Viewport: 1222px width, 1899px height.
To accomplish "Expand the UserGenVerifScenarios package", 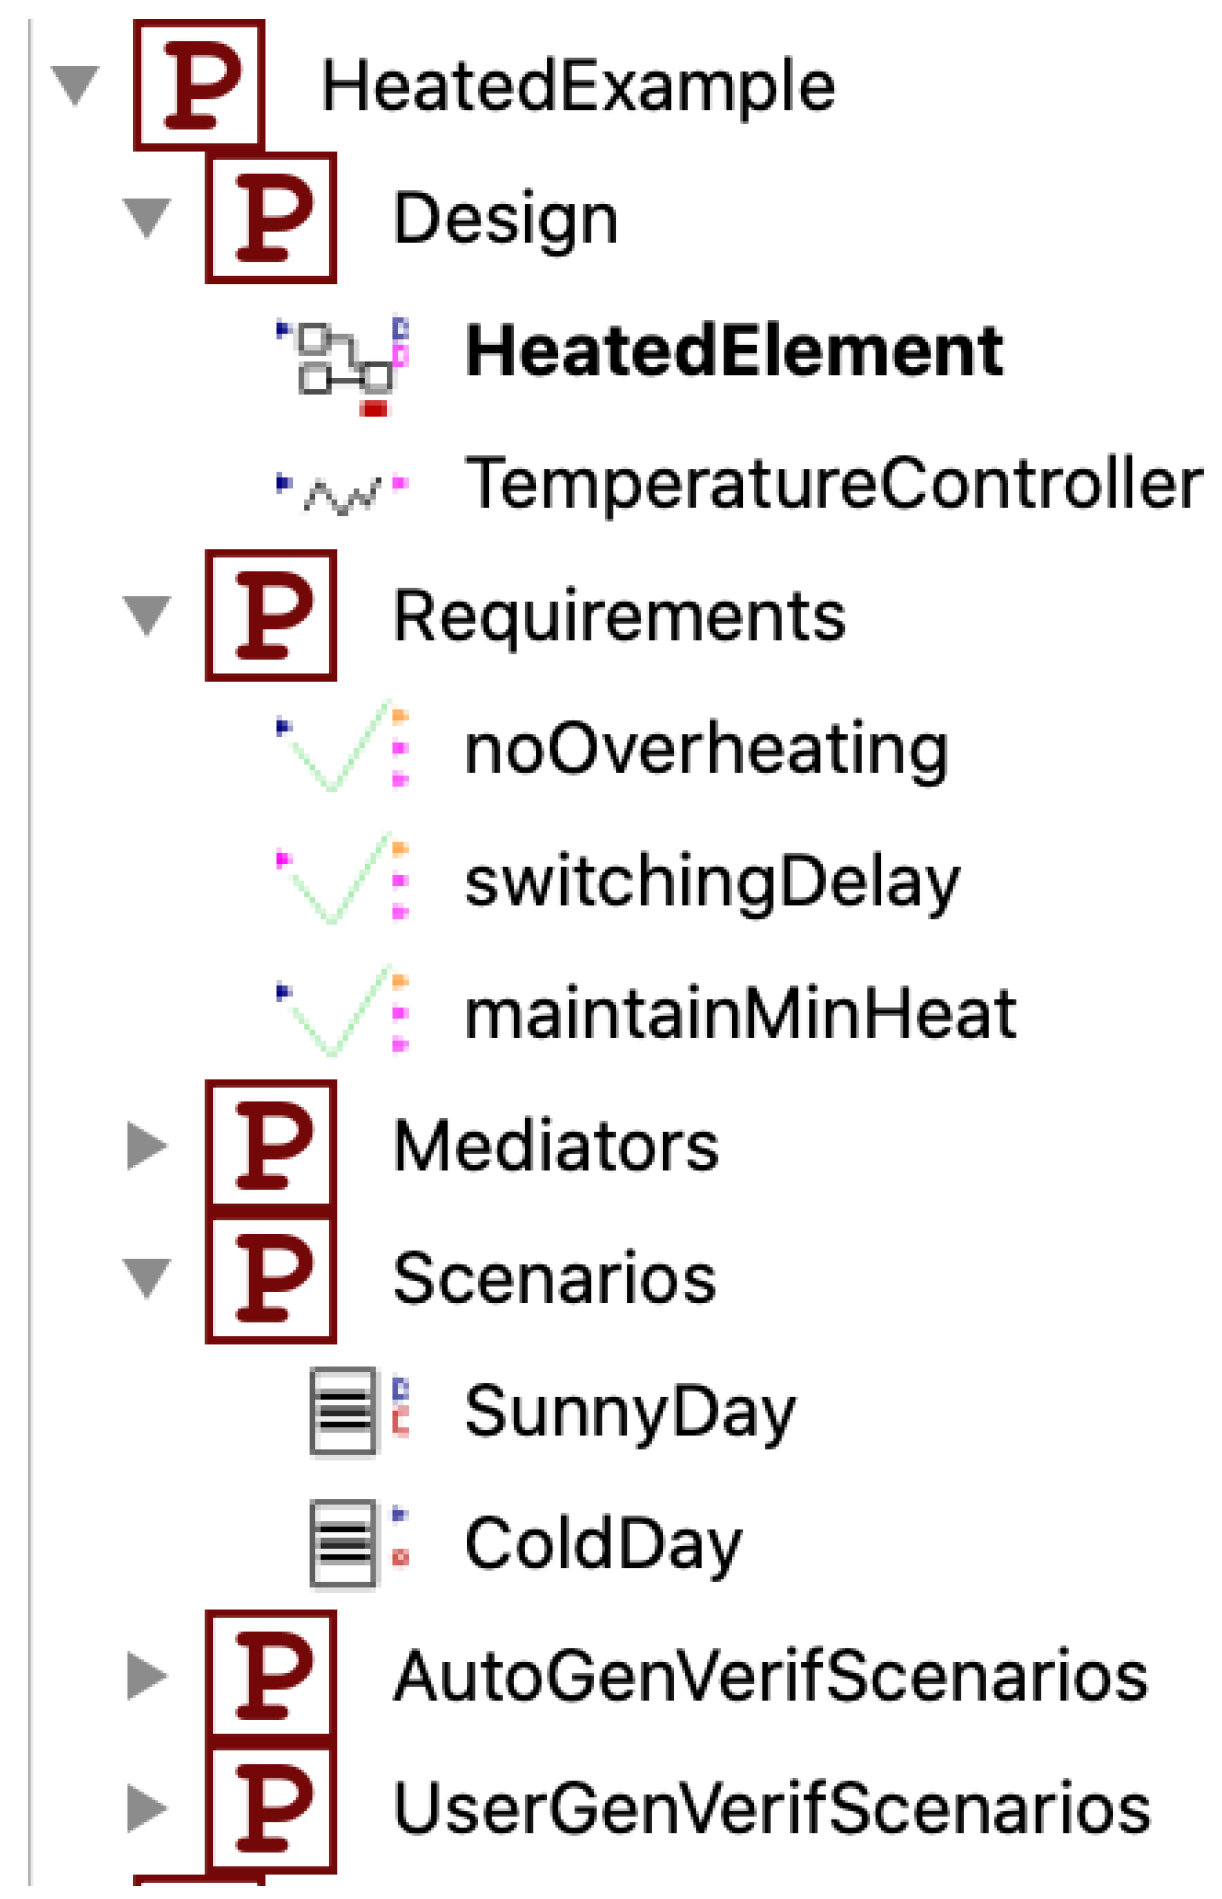I will tap(147, 1808).
